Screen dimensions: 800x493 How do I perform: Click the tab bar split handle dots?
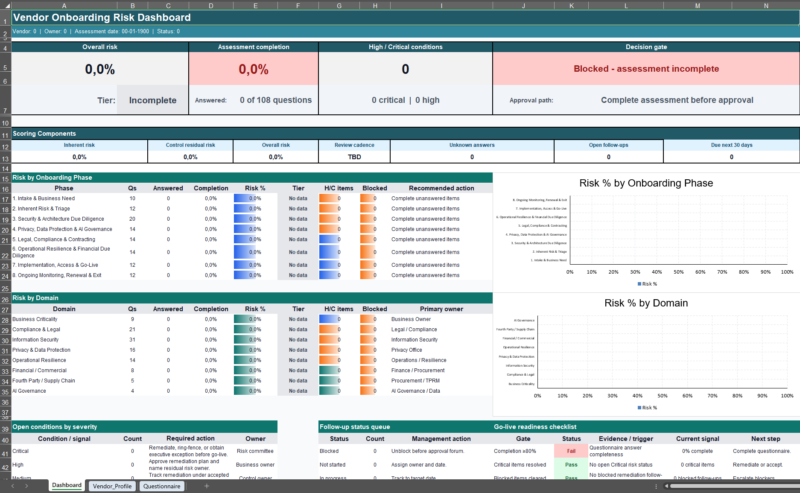tap(656, 486)
